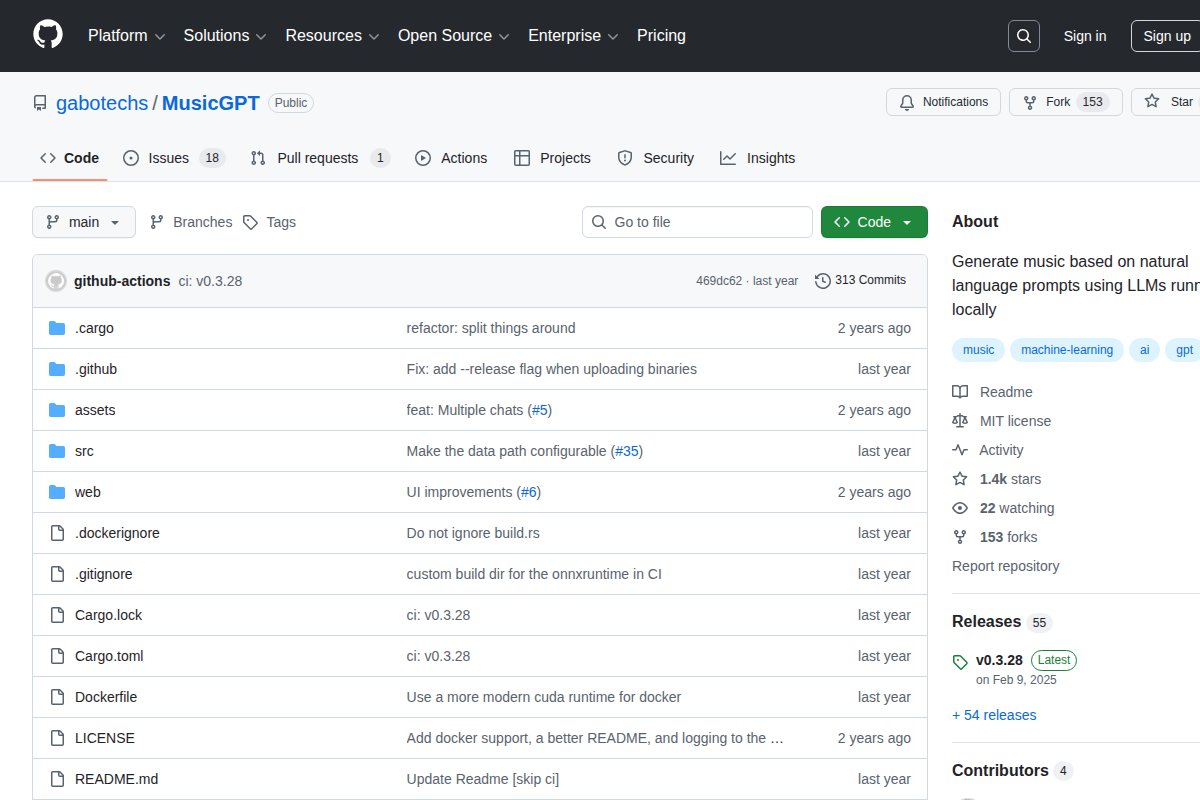Expand the Platform navigation menu
The image size is (1200, 800).
[126, 36]
